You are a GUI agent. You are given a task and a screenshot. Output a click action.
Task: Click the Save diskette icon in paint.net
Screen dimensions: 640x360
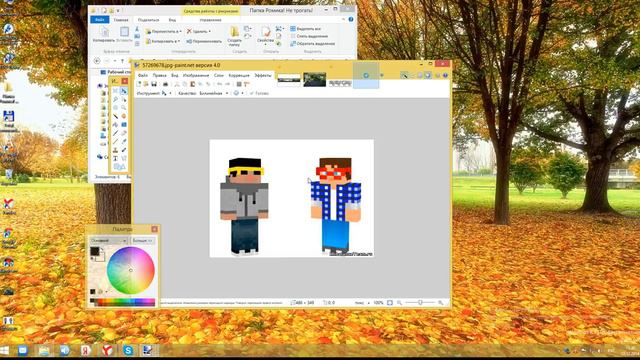coord(154,84)
